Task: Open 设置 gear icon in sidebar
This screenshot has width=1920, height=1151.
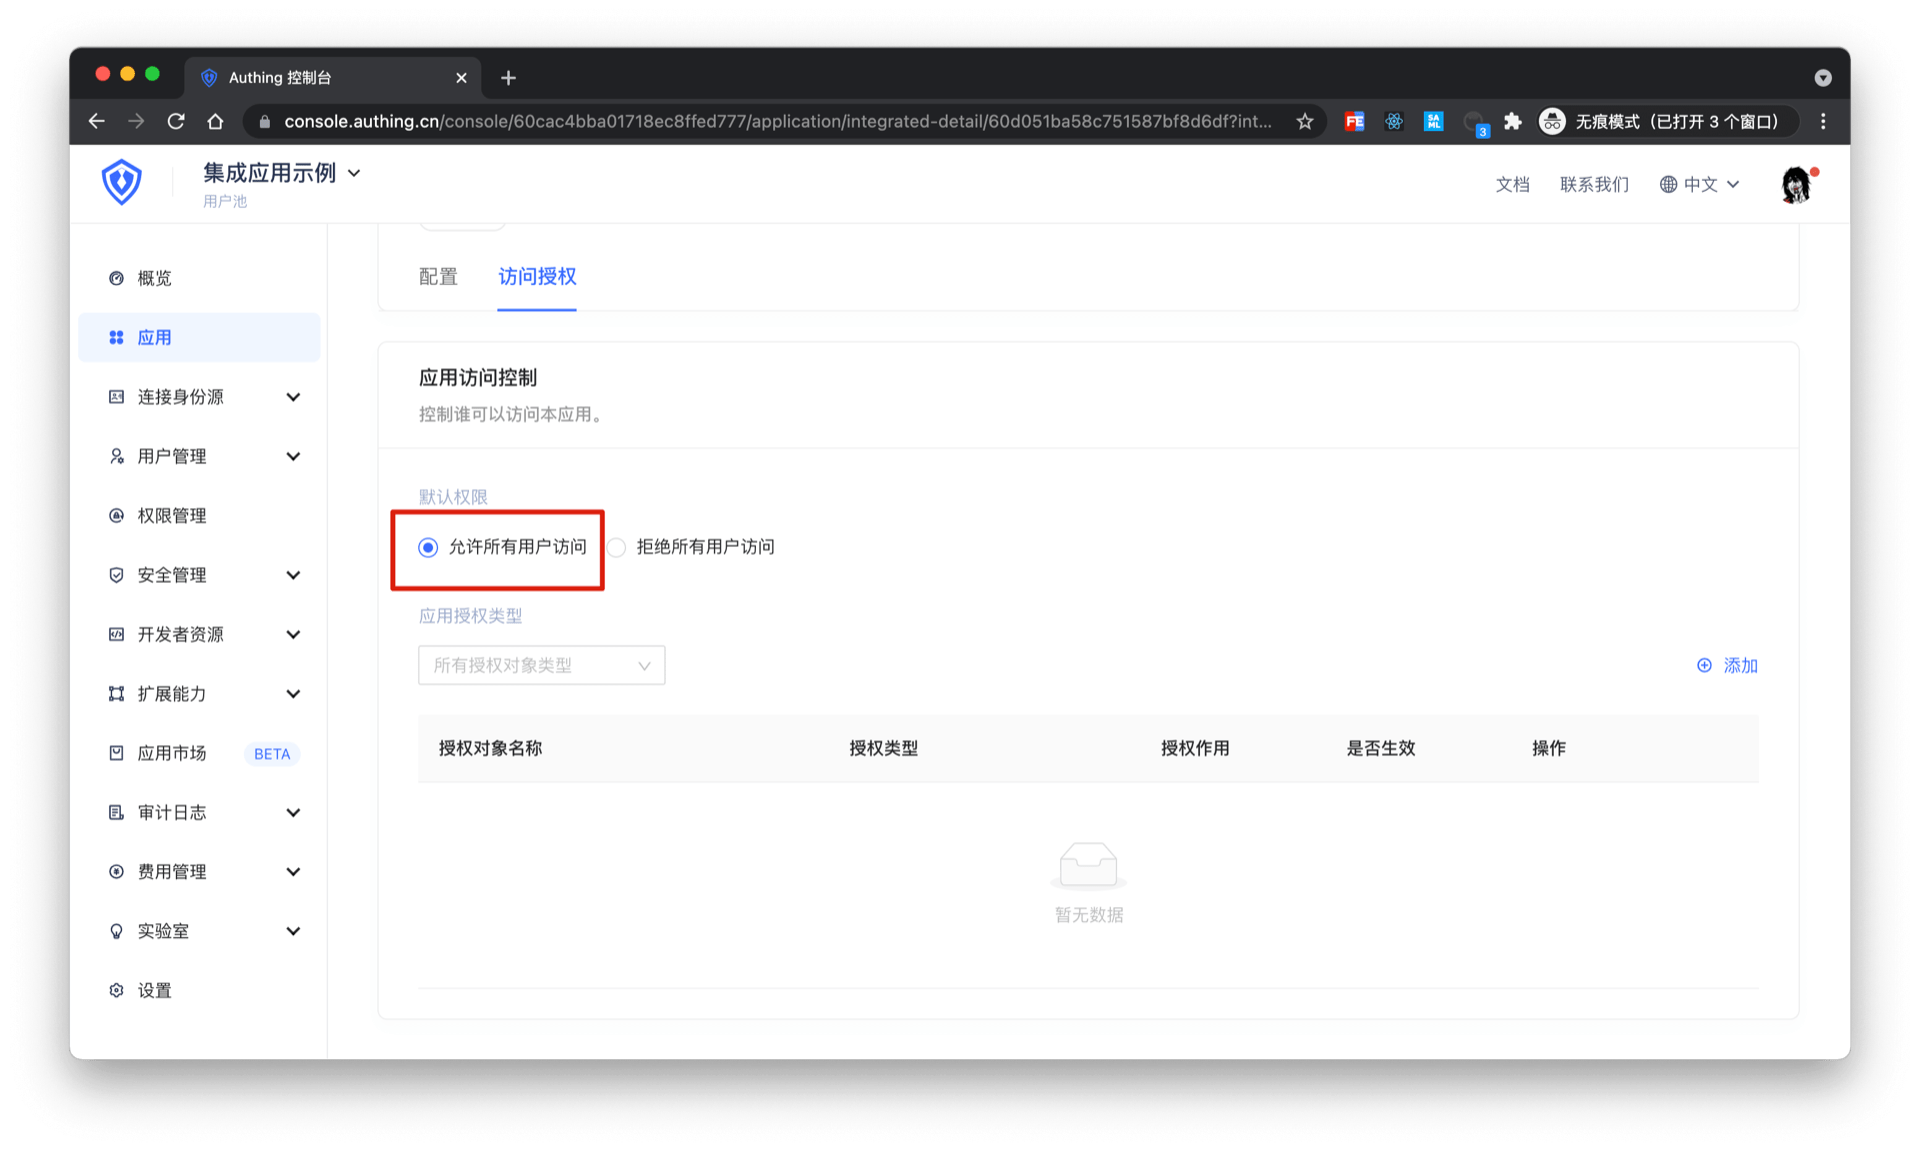Action: coord(116,990)
